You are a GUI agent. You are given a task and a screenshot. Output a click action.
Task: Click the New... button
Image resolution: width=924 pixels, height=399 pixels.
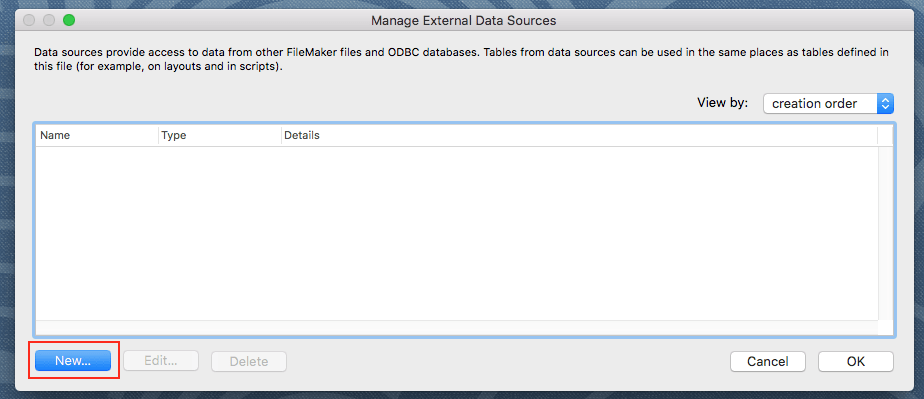click(72, 361)
